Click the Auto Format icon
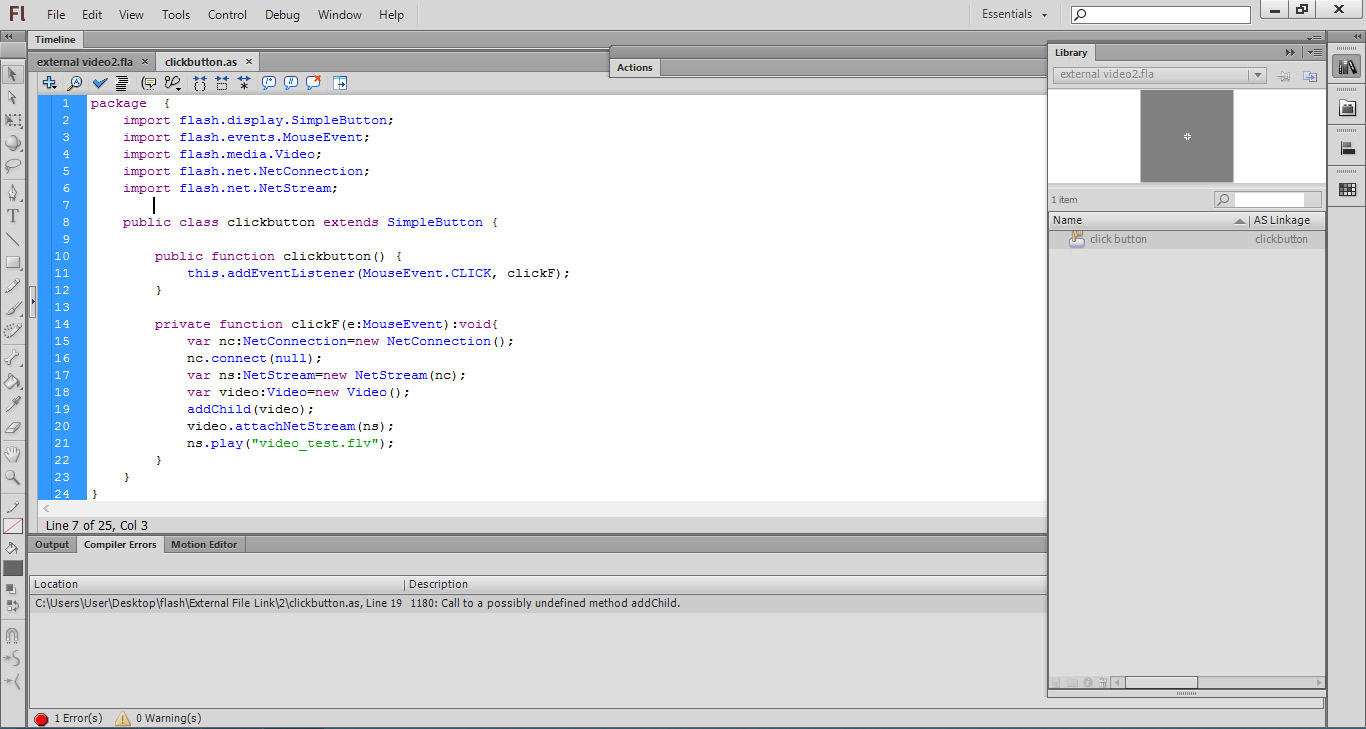This screenshot has width=1366, height=729. tap(122, 83)
